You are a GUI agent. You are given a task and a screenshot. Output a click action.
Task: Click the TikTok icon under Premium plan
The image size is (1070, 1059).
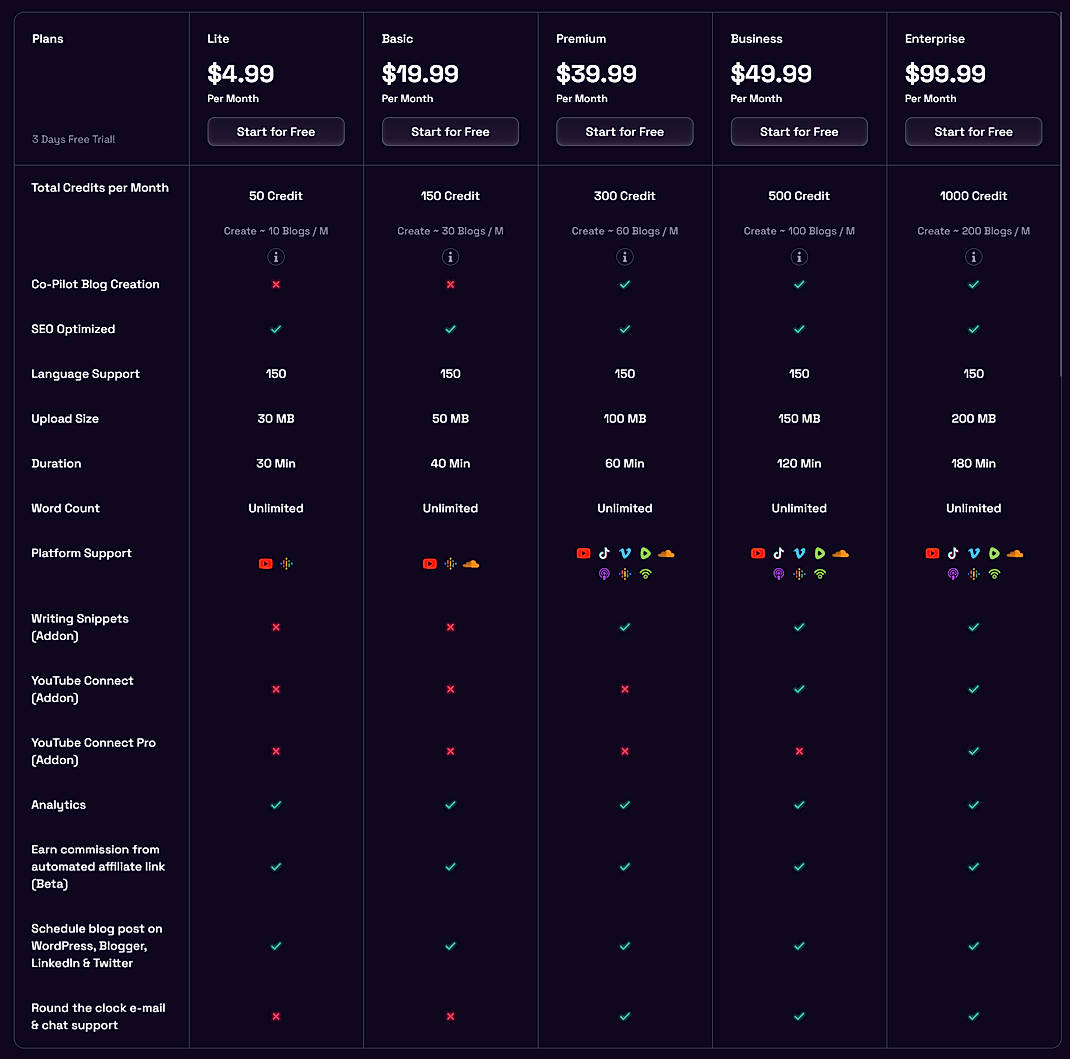click(604, 553)
